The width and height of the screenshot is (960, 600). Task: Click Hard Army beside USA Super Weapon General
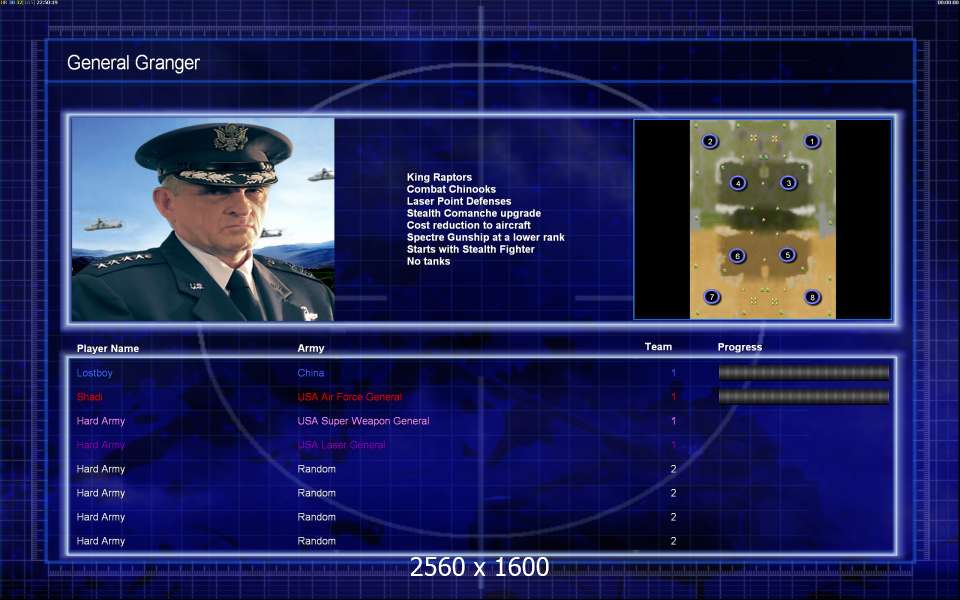tap(100, 421)
